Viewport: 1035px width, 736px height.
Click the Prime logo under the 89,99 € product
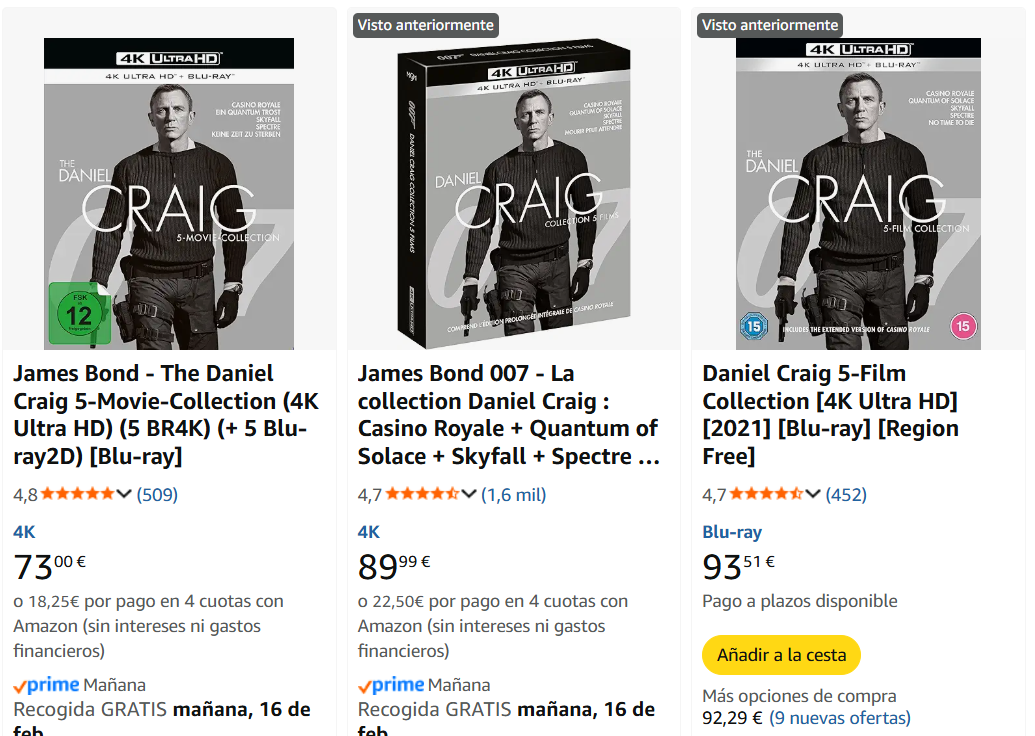coord(392,685)
